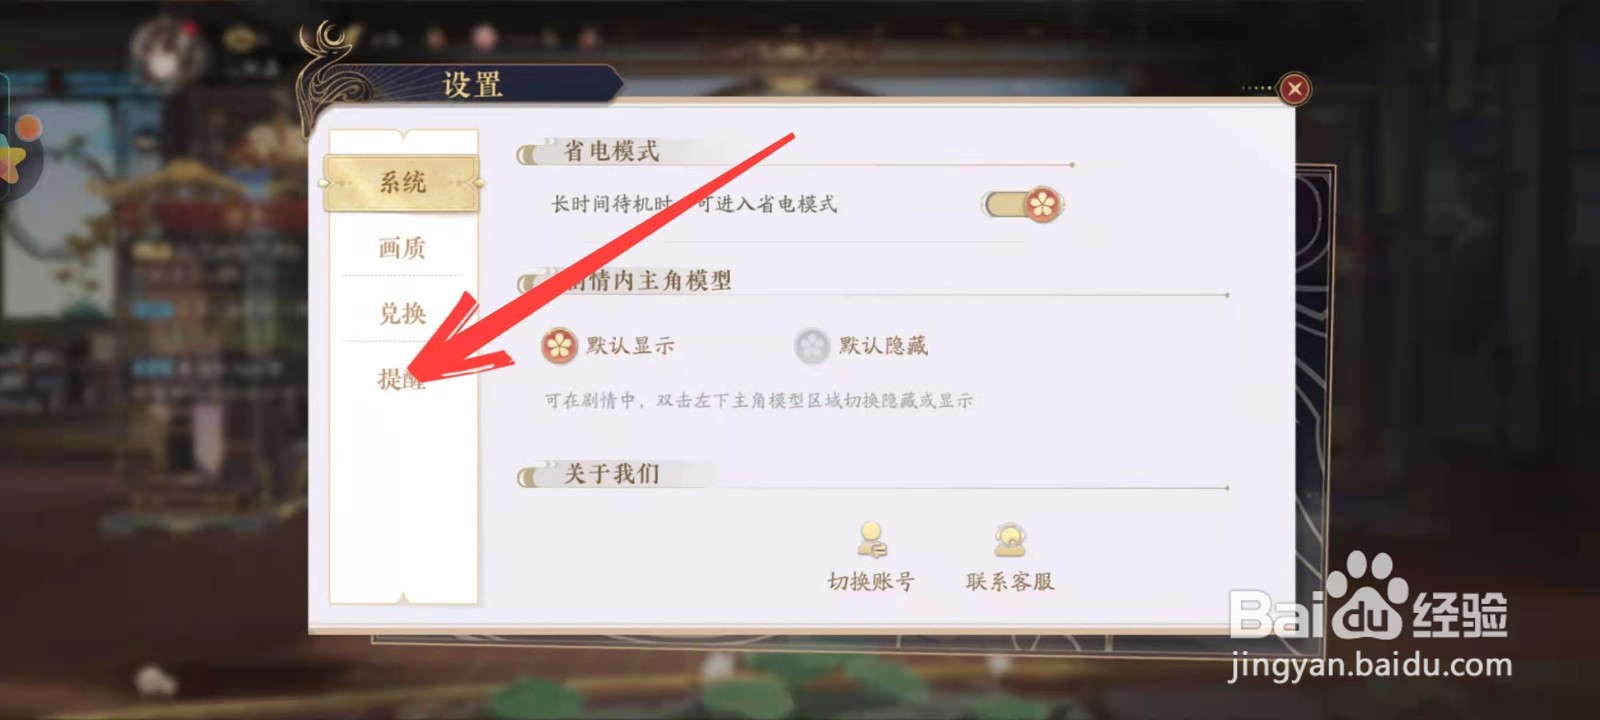Select the 默认隐藏 radio option

[x=861, y=346]
